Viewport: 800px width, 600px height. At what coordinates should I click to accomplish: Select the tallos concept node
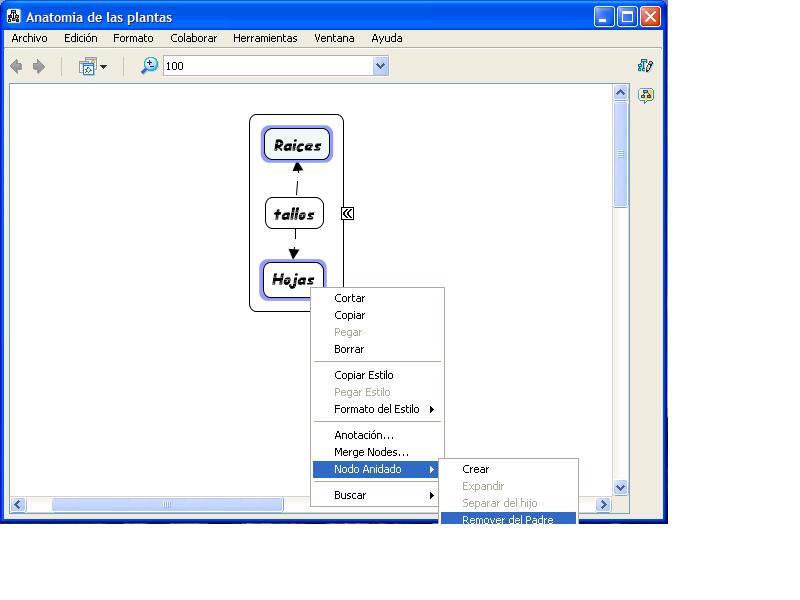[294, 213]
